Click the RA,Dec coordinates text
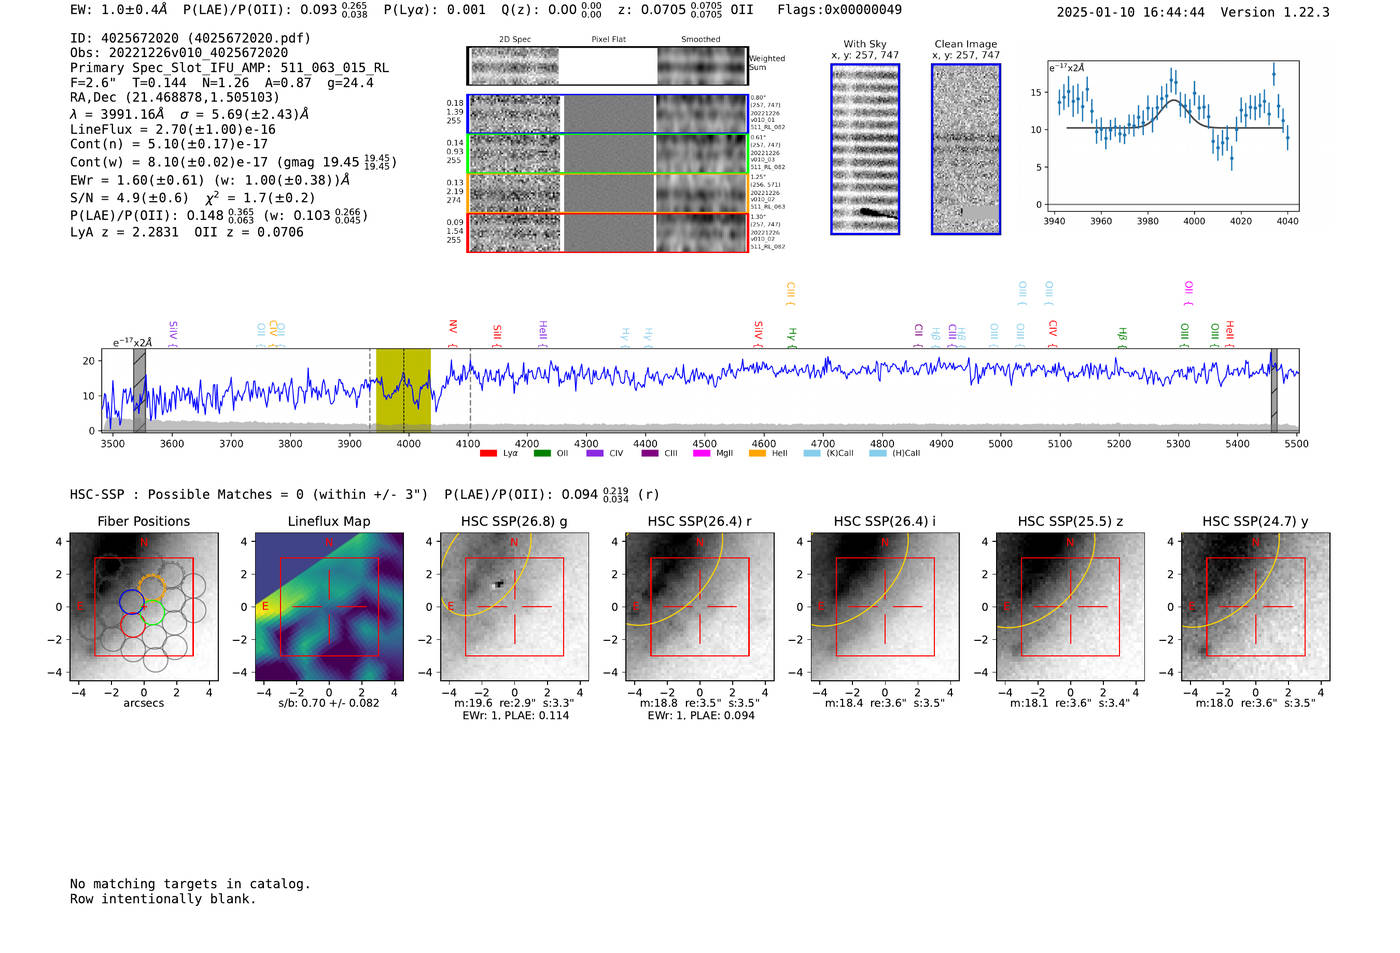 click(175, 97)
